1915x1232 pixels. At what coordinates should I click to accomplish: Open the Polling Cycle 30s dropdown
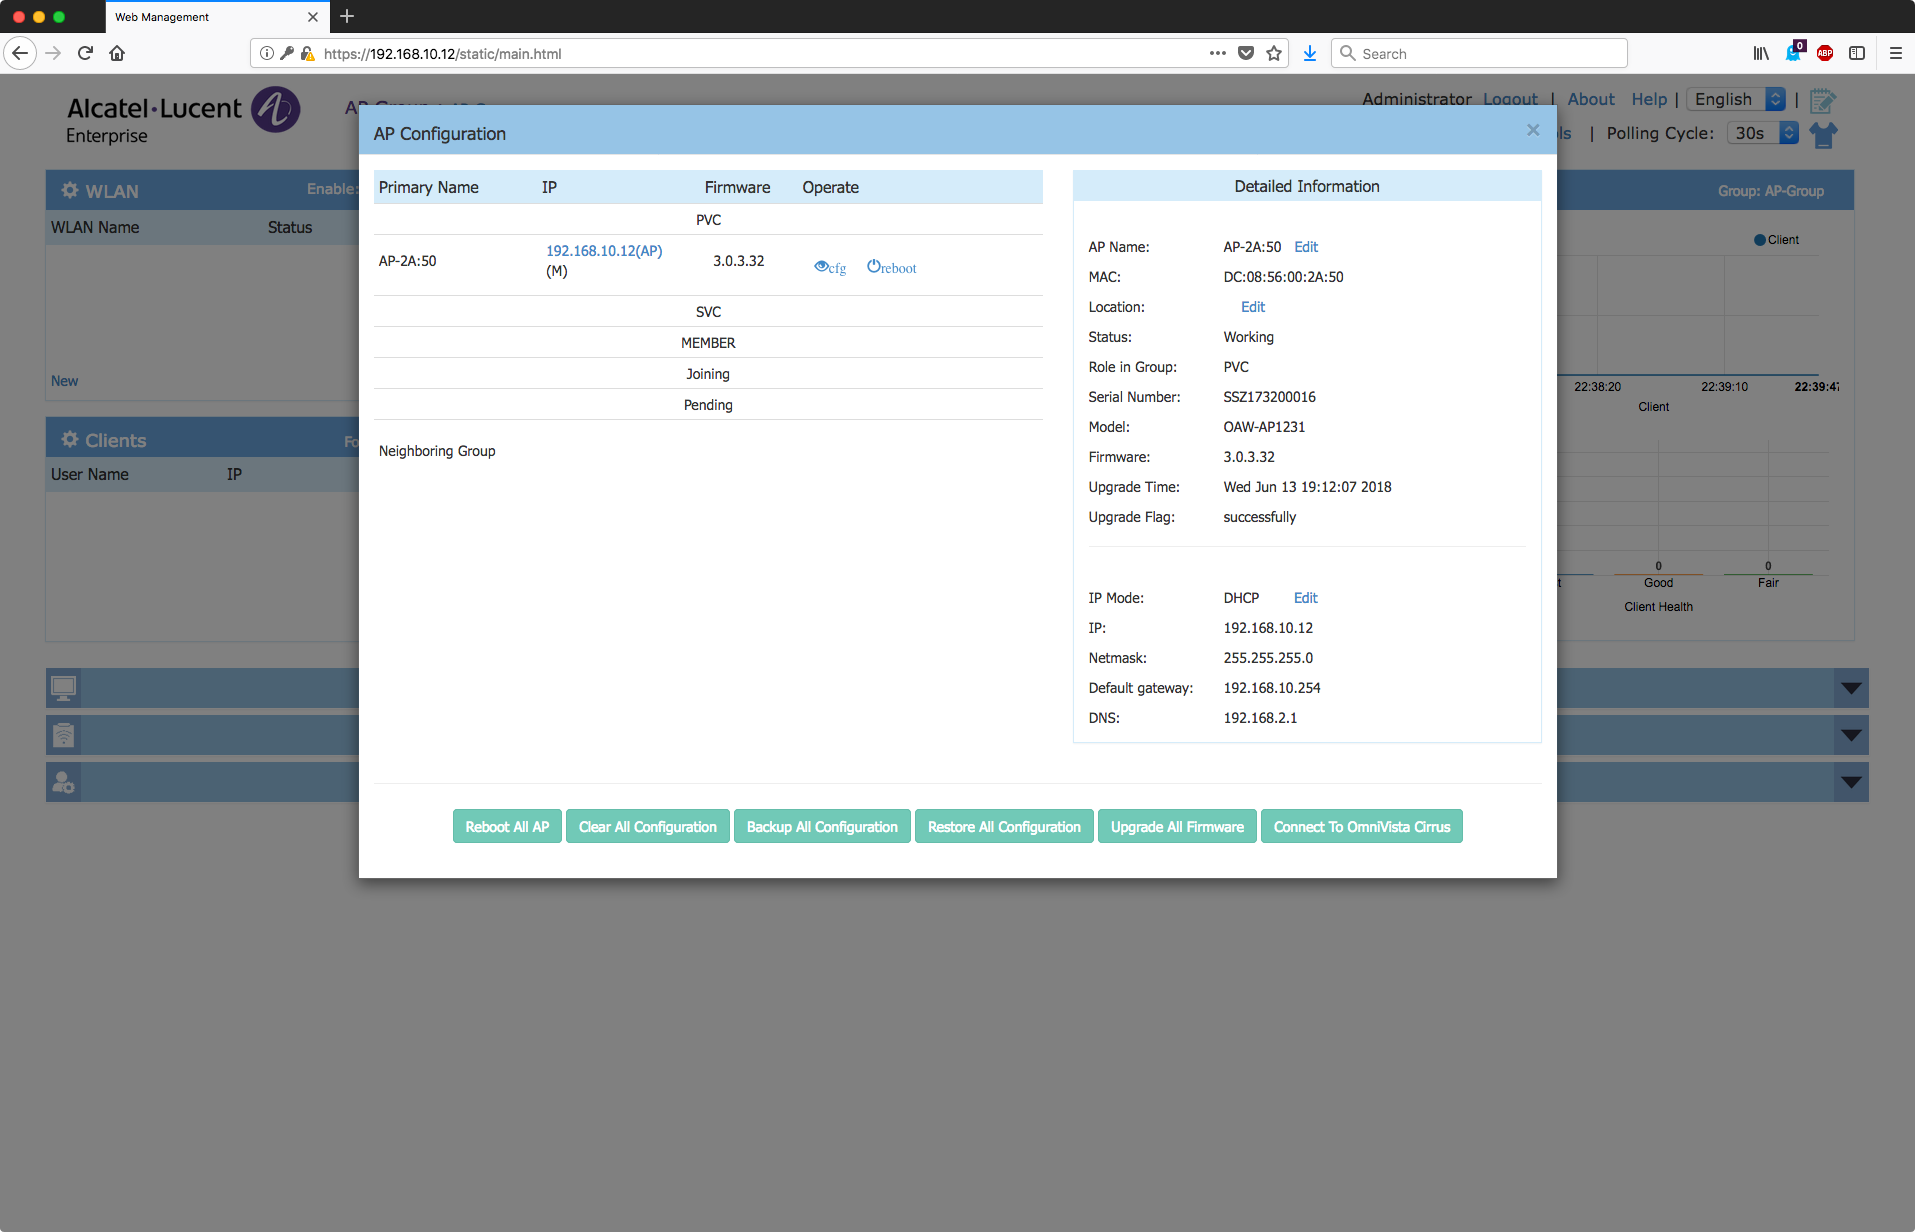tap(1762, 133)
